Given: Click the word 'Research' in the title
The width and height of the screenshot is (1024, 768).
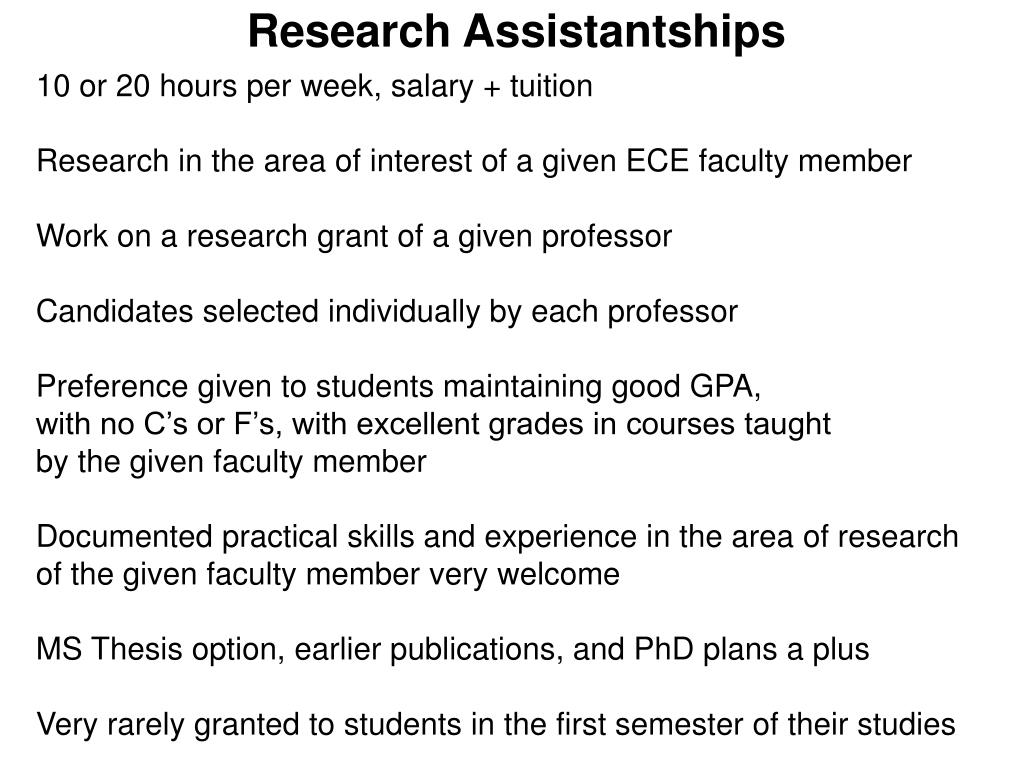Looking at the screenshot, I should [x=349, y=31].
